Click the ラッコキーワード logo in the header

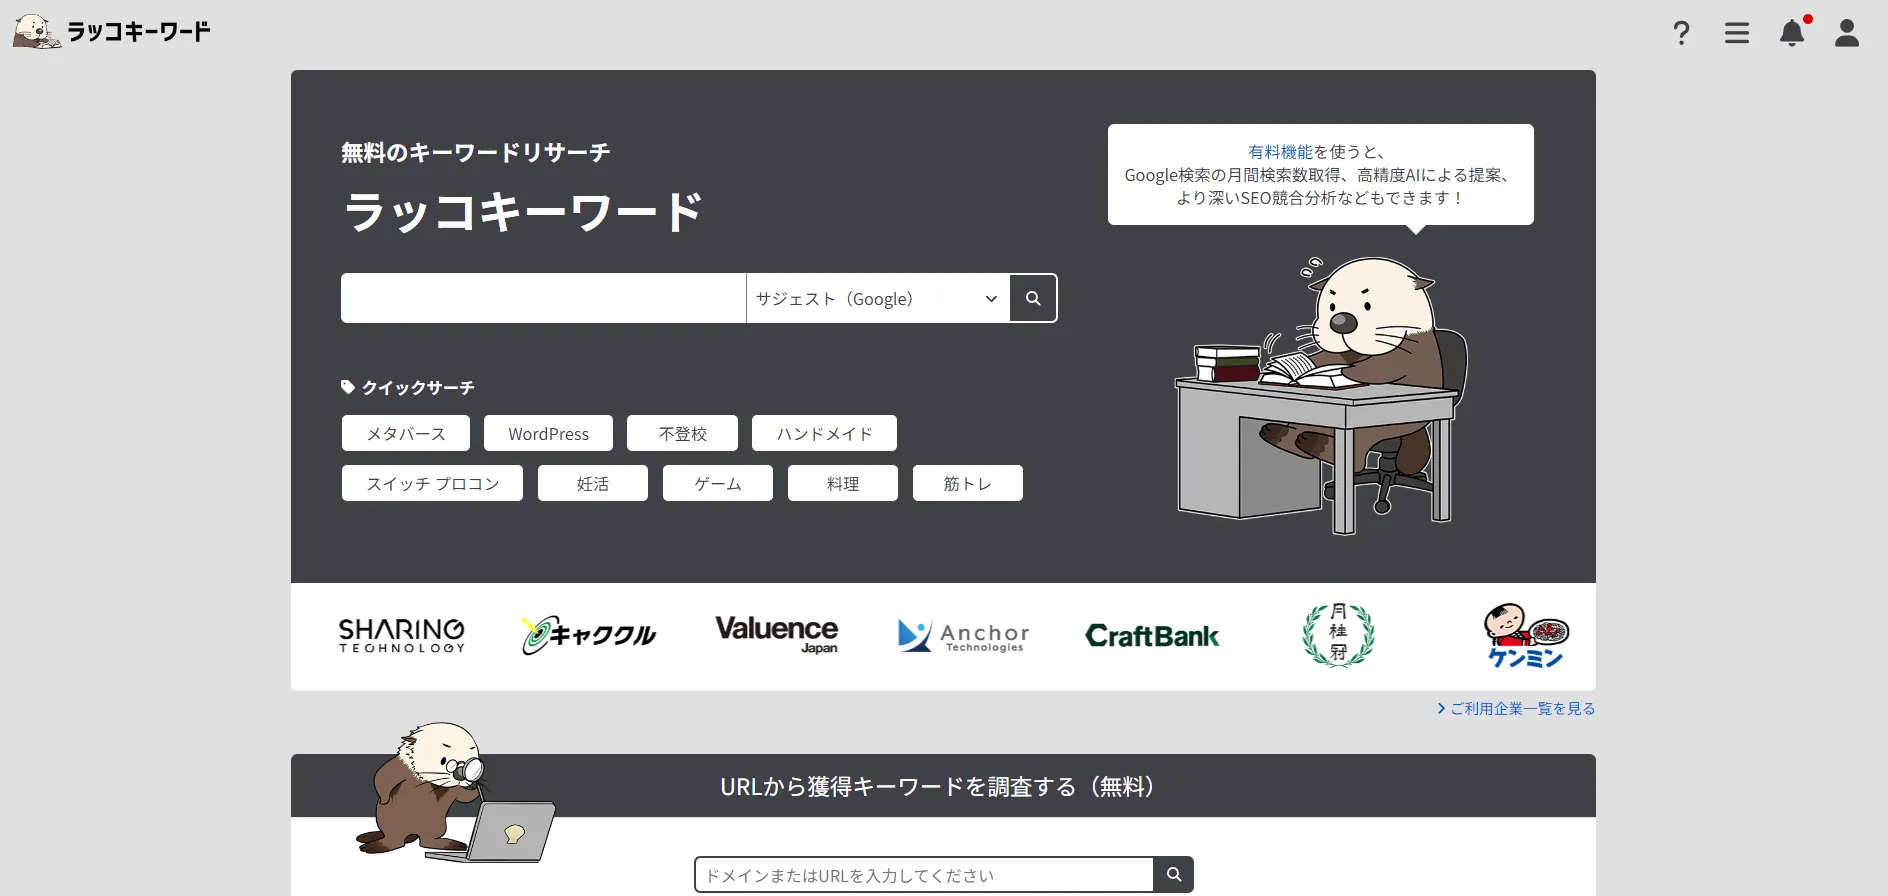(111, 31)
